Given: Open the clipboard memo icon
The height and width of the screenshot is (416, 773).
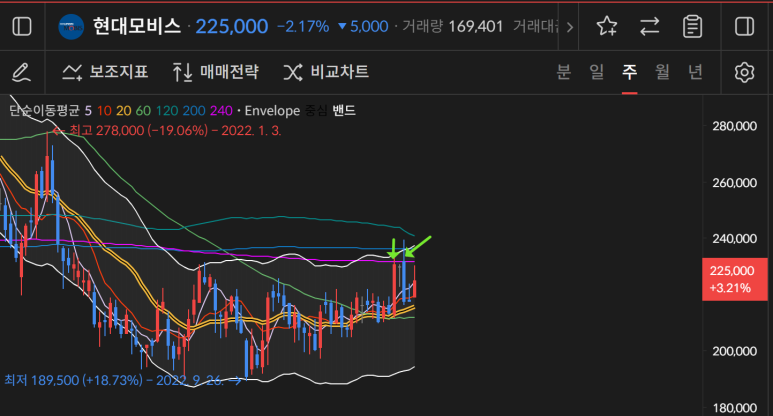Looking at the screenshot, I should (x=692, y=27).
